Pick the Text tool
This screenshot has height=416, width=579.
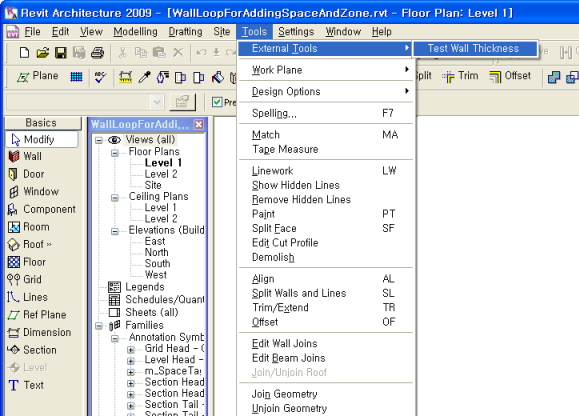[x=26, y=385]
